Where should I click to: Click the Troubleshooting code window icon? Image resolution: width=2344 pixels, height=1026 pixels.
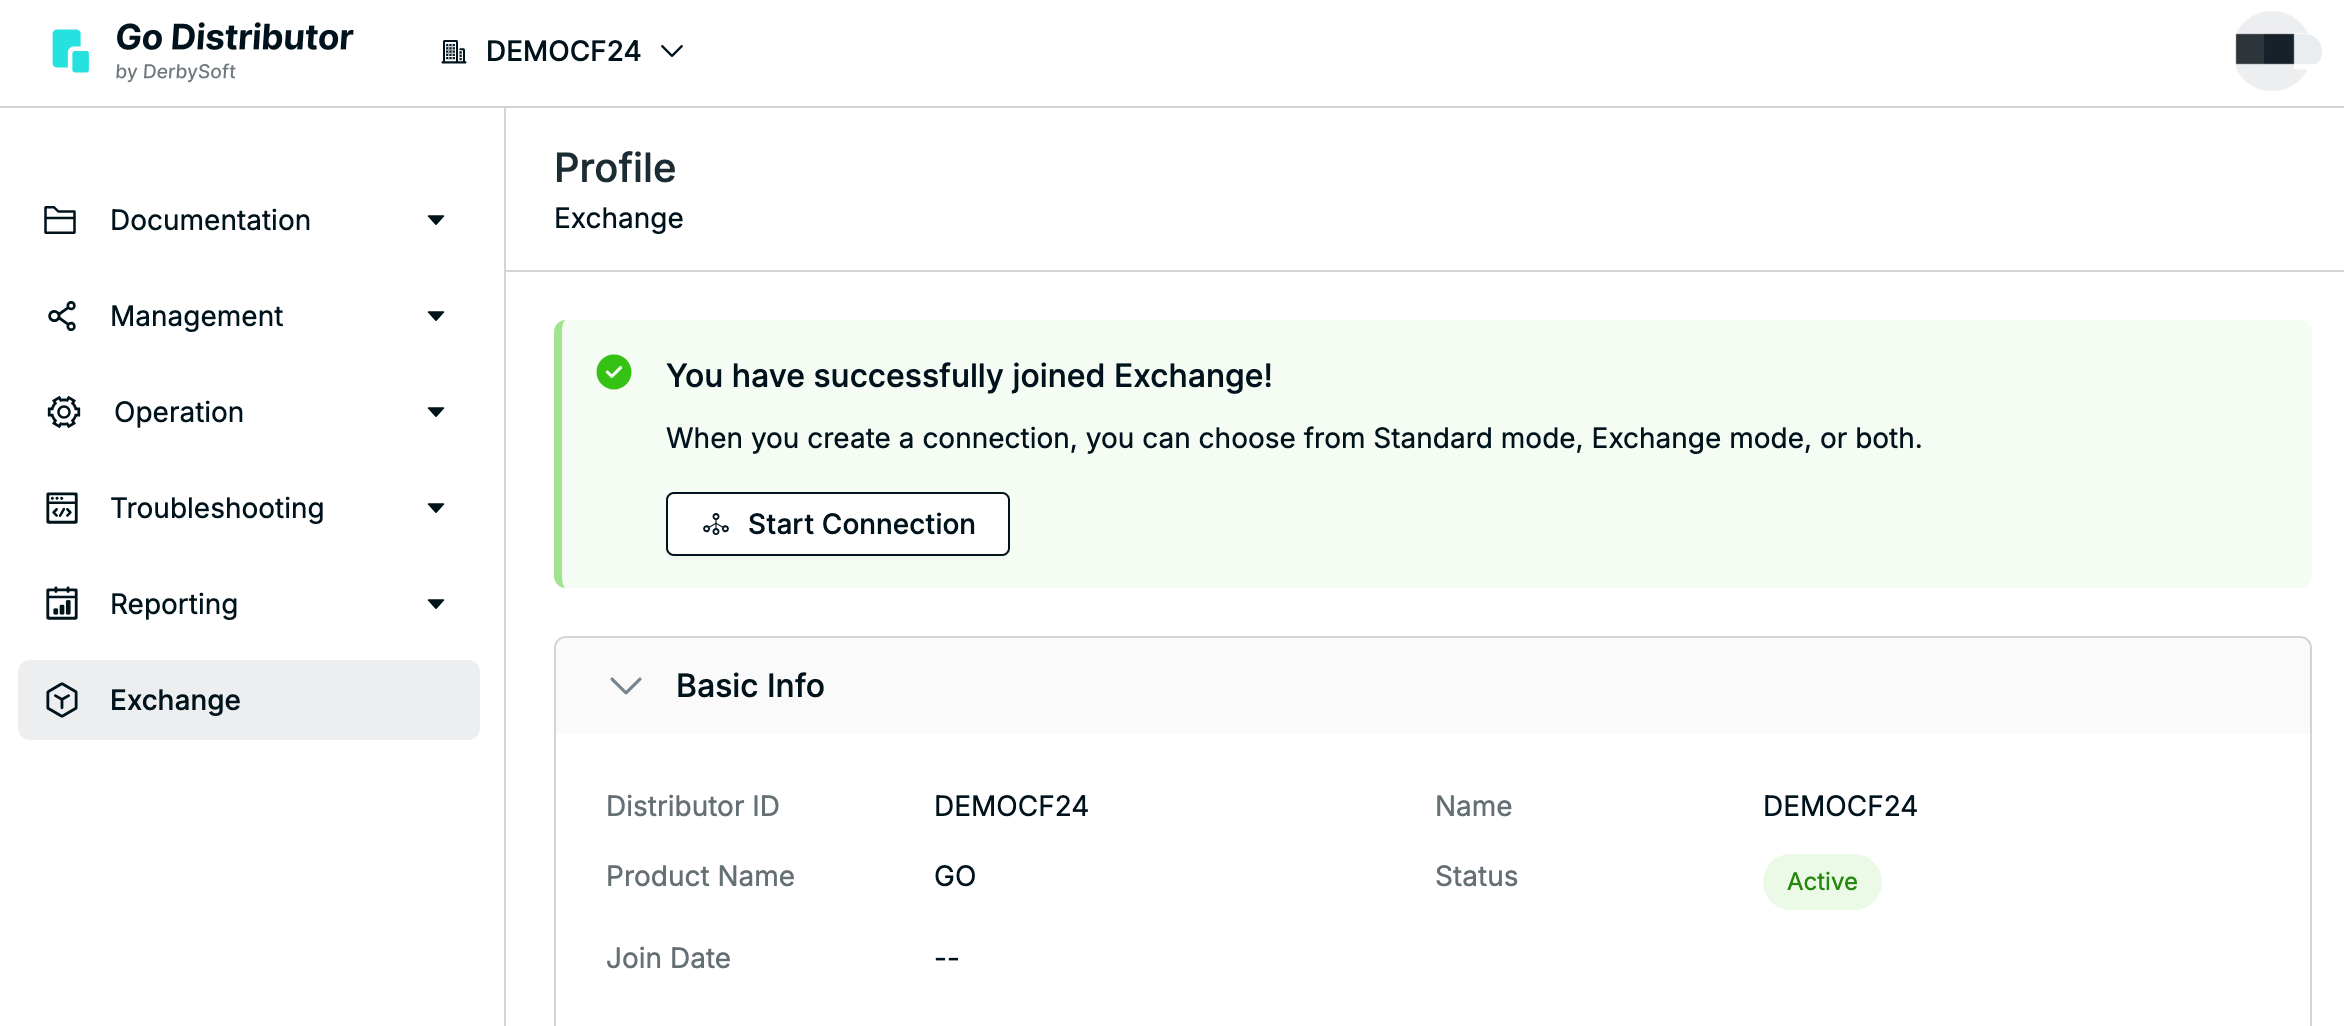click(x=62, y=508)
